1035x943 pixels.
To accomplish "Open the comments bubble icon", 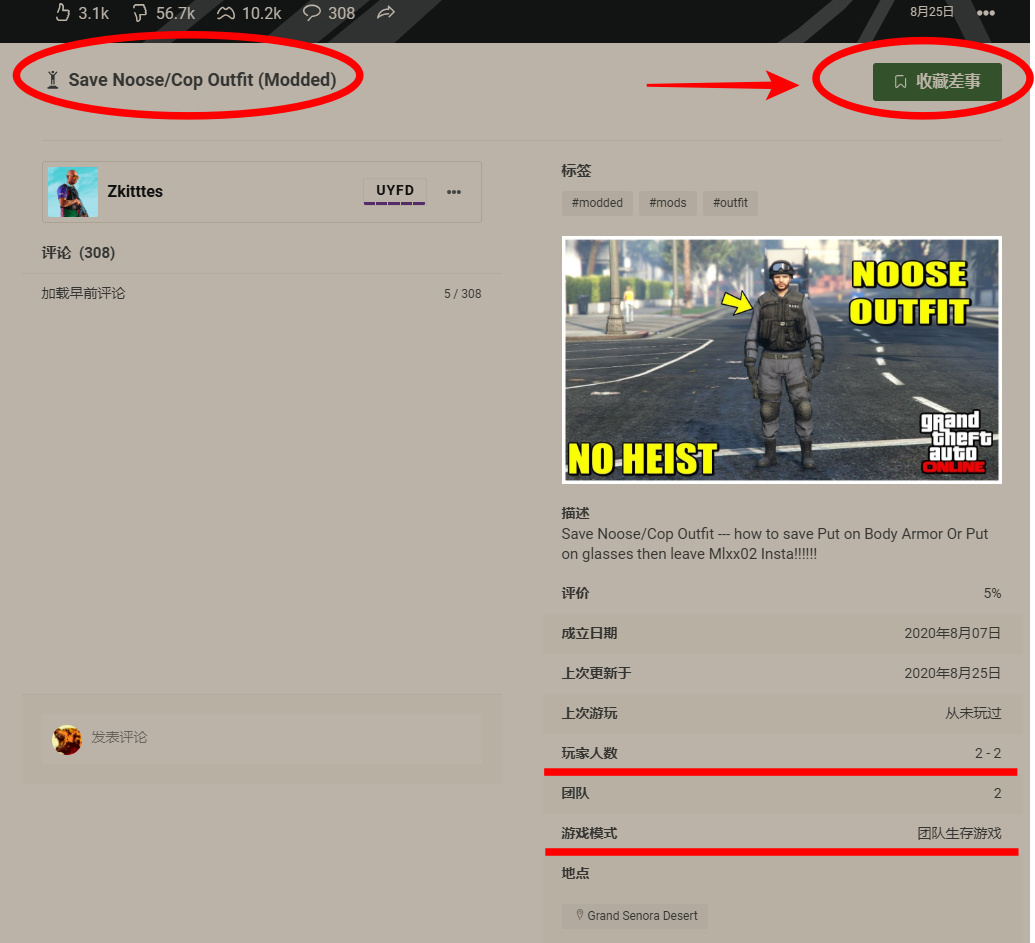I will pyautogui.click(x=312, y=13).
